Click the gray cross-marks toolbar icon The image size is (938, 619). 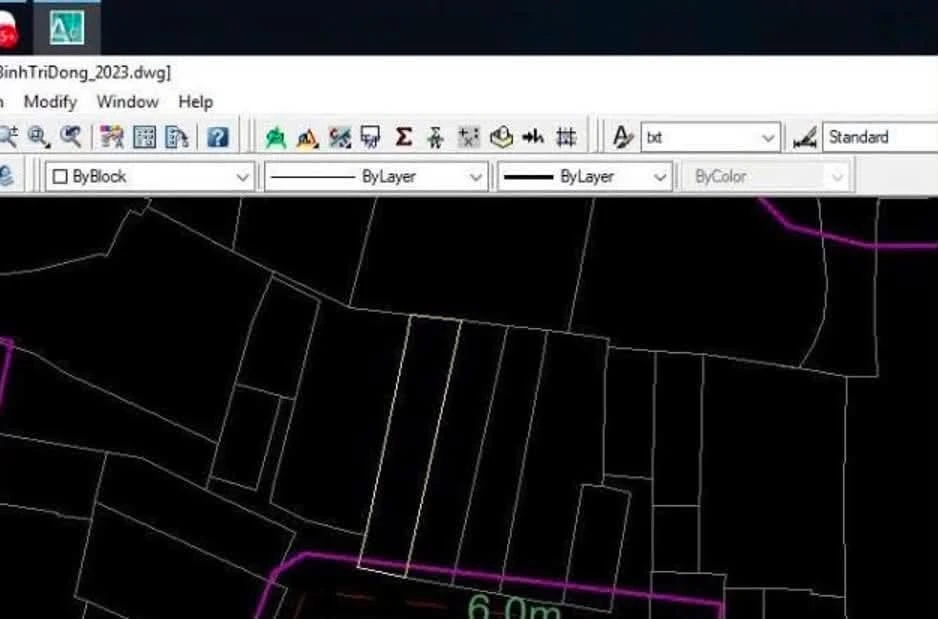point(468,137)
